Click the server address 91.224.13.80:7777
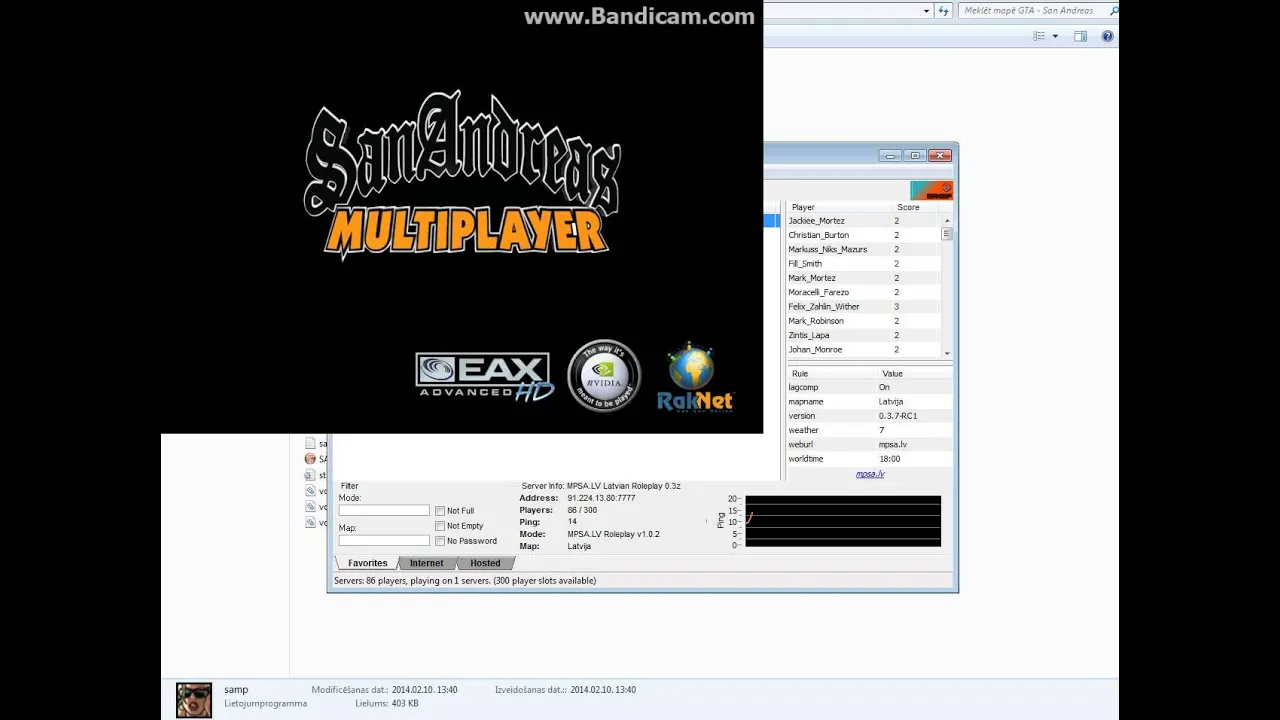The width and height of the screenshot is (1280, 720). [x=601, y=498]
